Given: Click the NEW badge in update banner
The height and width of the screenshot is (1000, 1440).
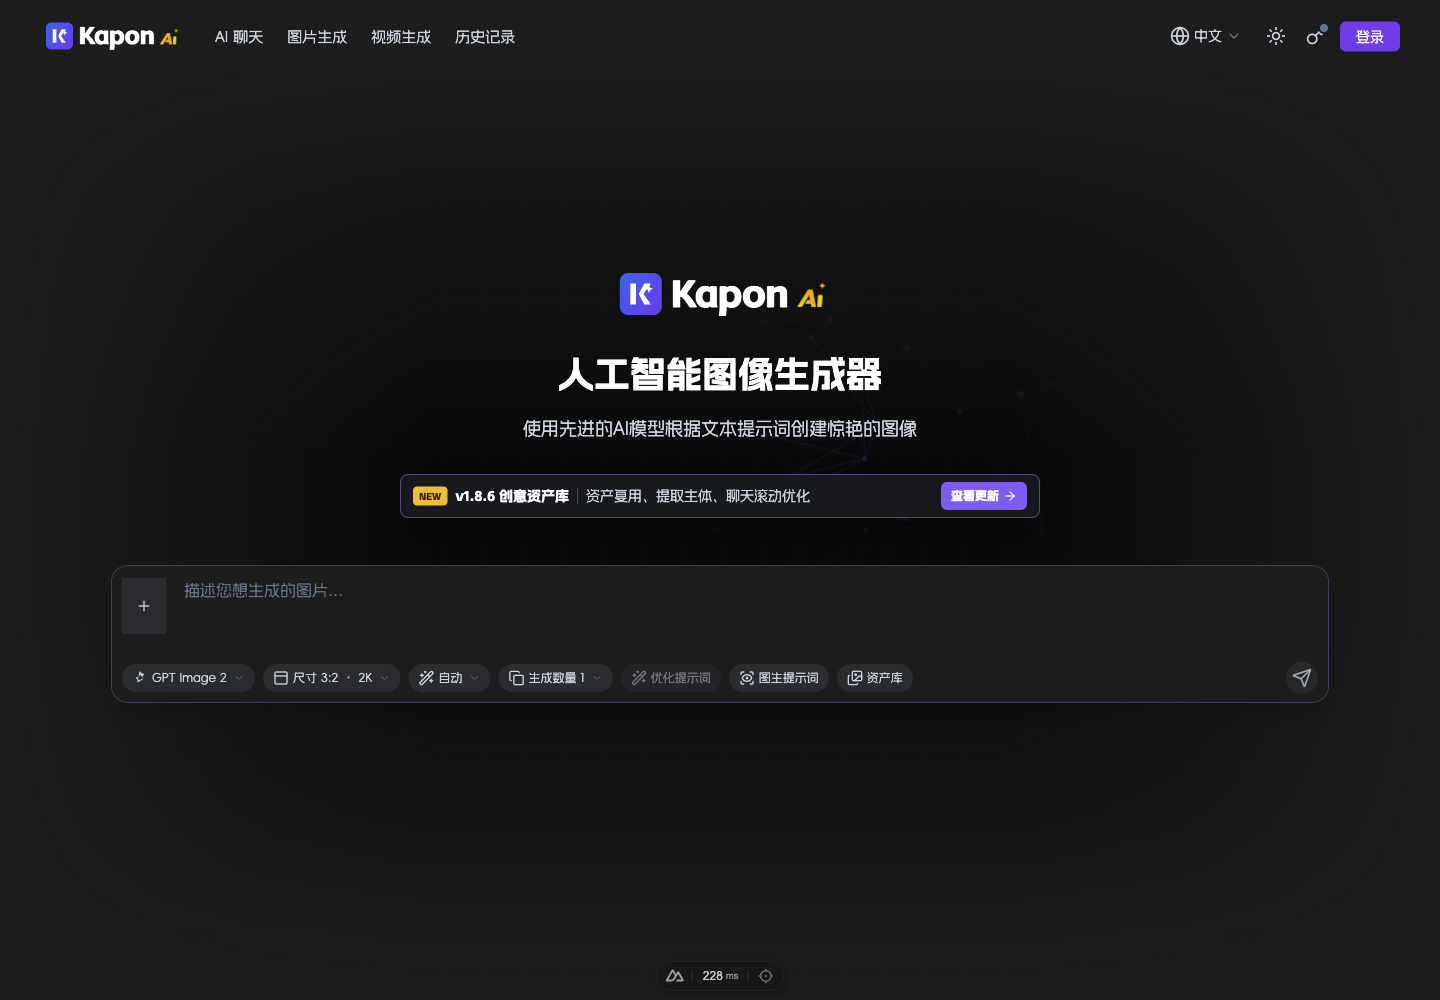Looking at the screenshot, I should pyautogui.click(x=430, y=496).
